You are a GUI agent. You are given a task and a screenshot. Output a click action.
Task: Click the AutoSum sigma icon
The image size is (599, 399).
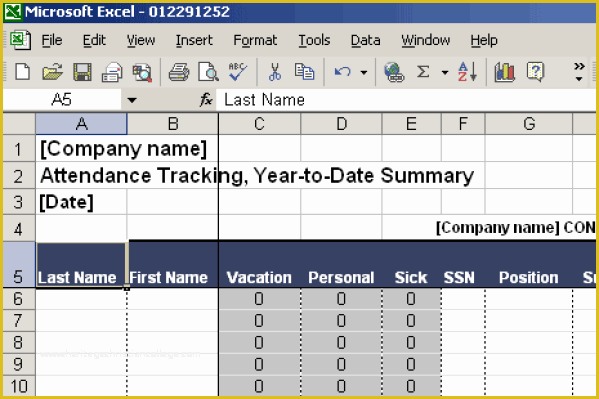423,71
